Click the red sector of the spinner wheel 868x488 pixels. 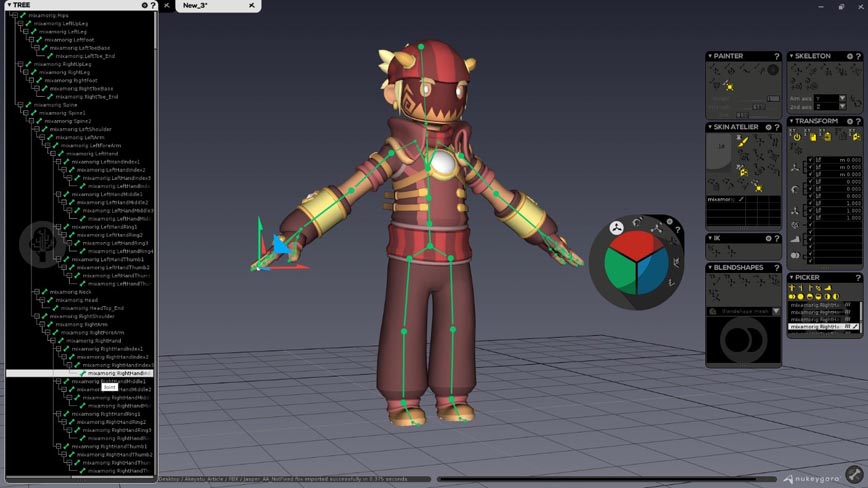636,244
